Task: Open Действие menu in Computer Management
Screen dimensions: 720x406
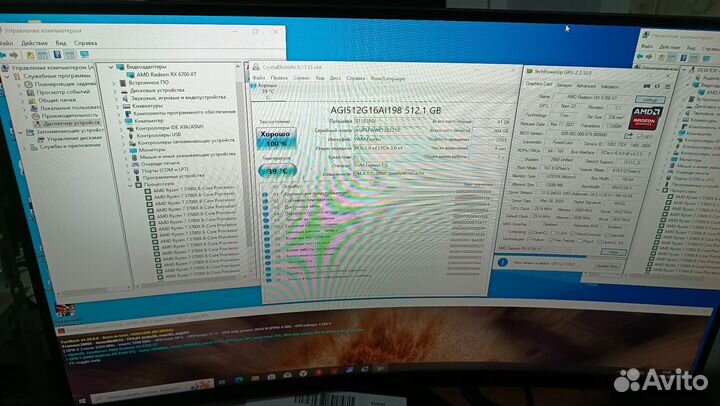Action: pos(34,43)
